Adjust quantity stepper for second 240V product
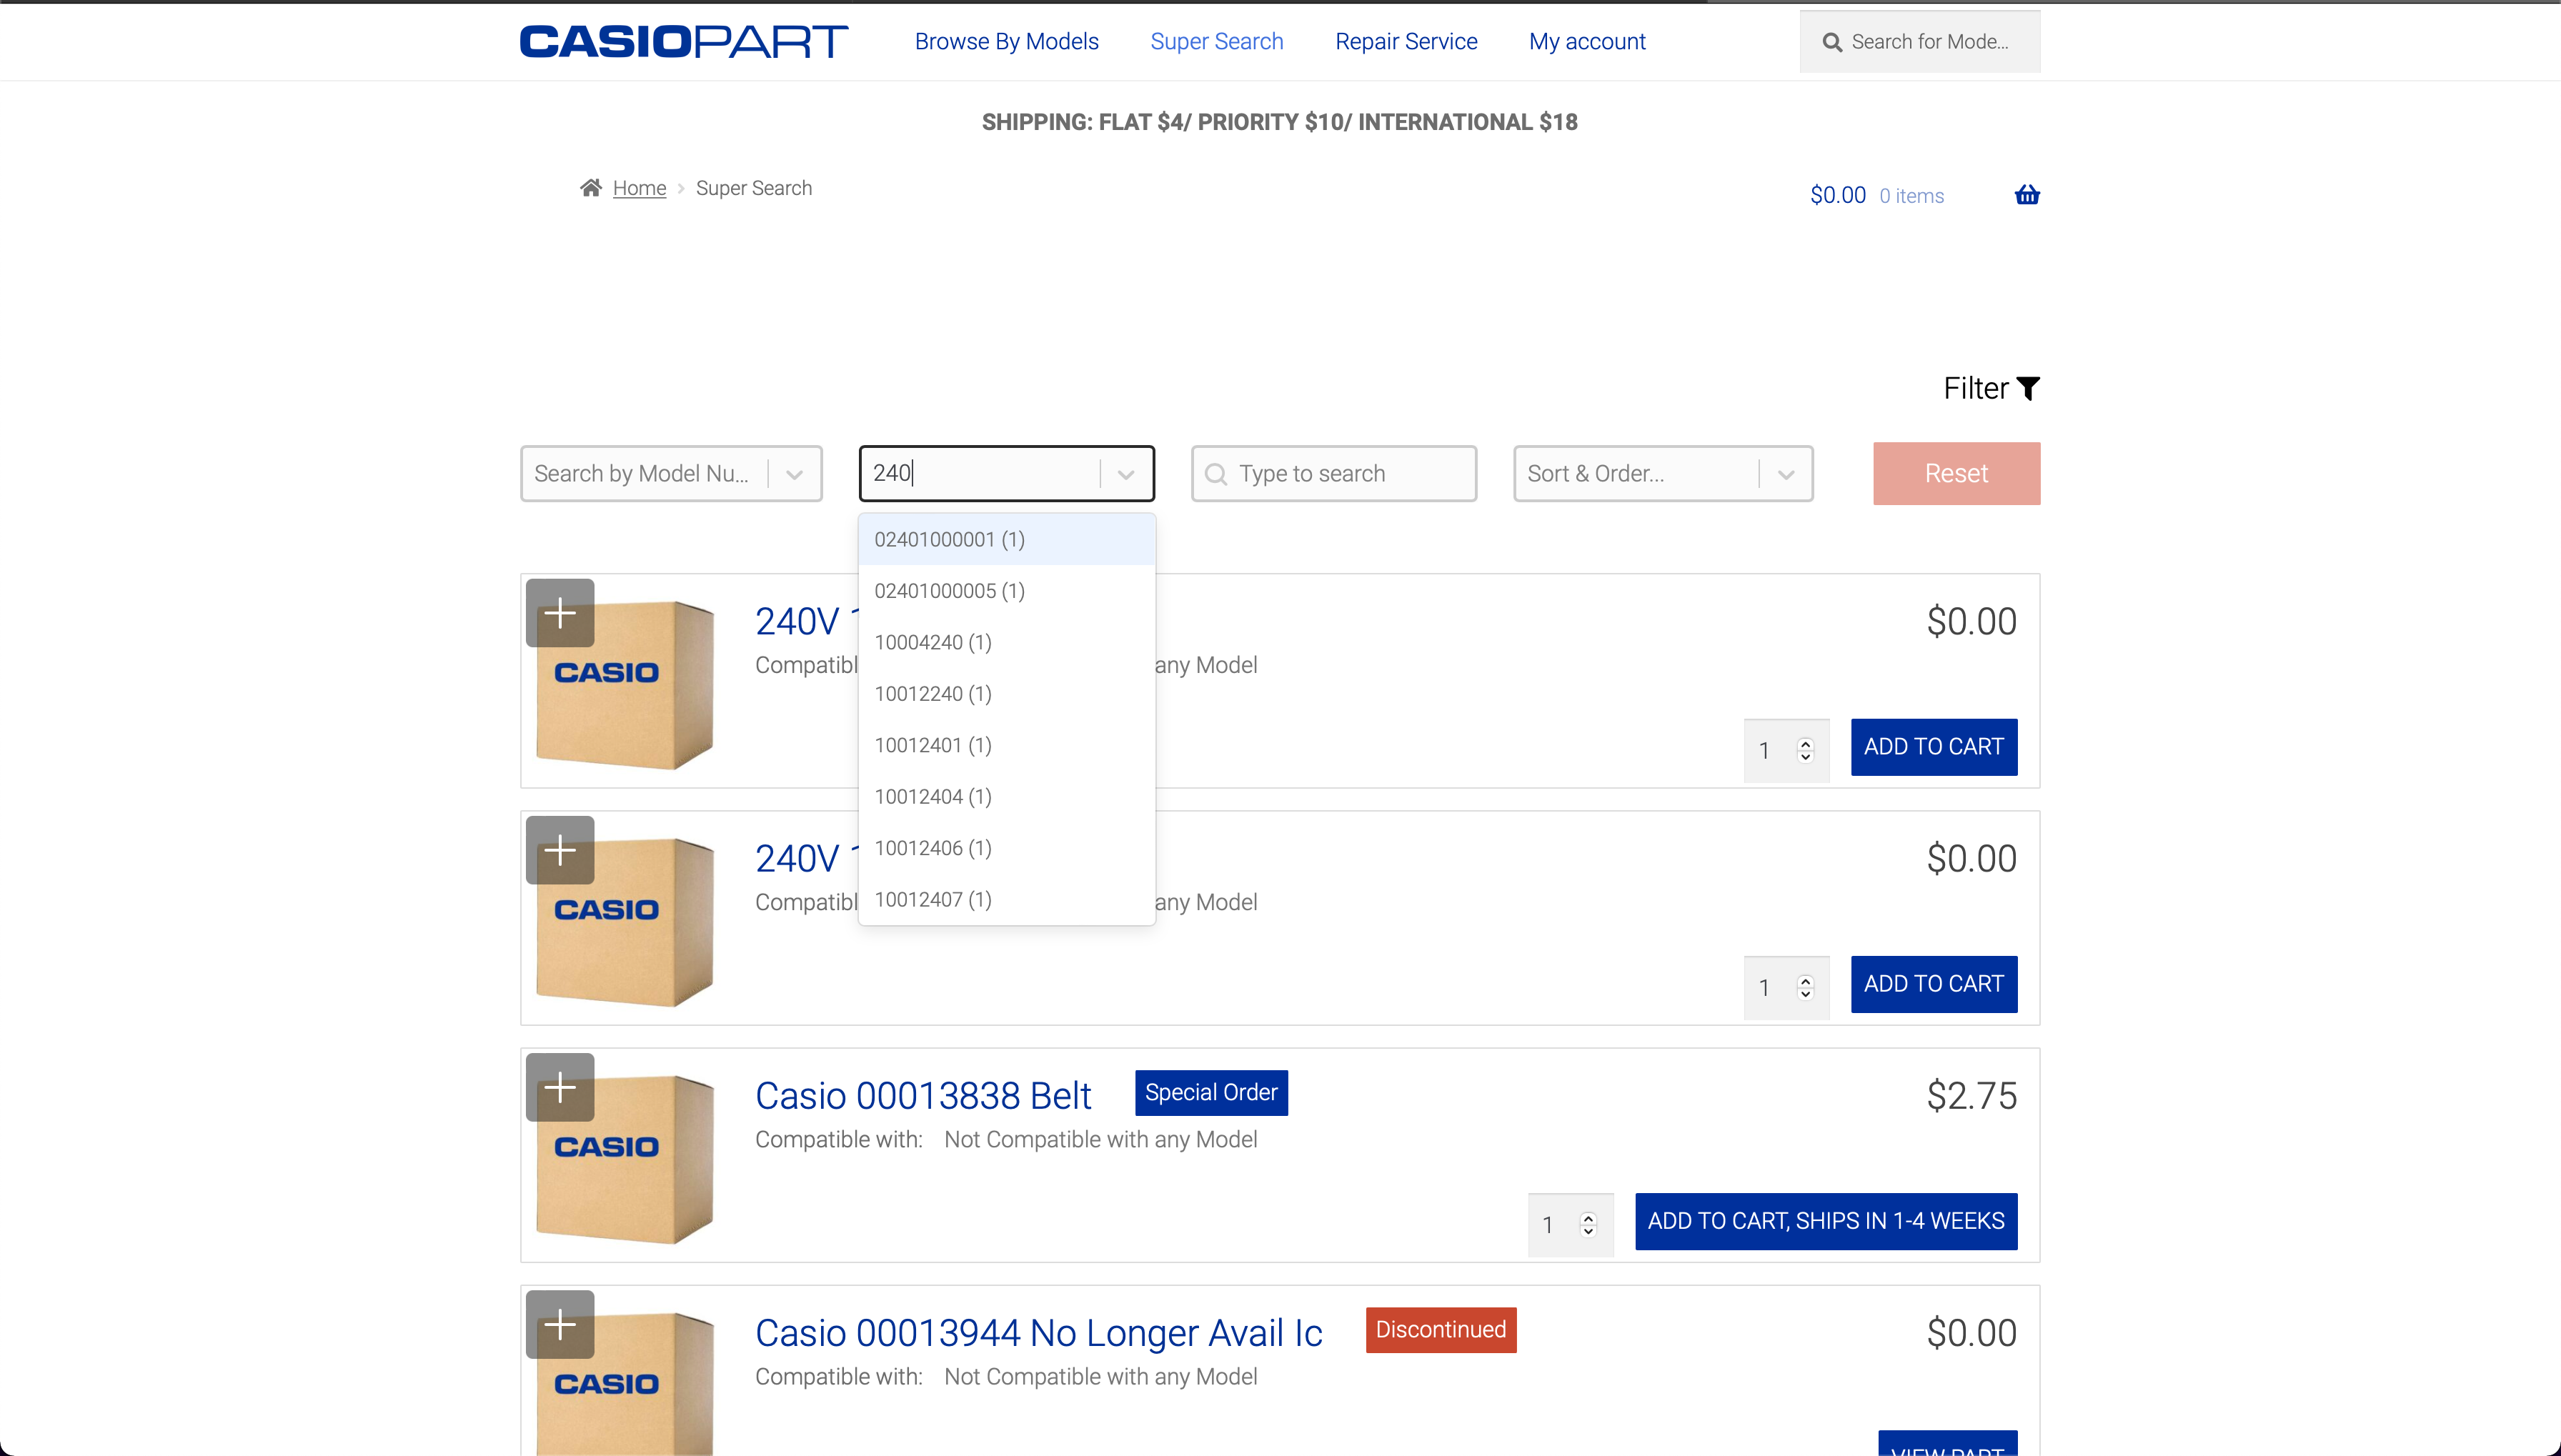Viewport: 2561px width, 1456px height. tap(1805, 987)
